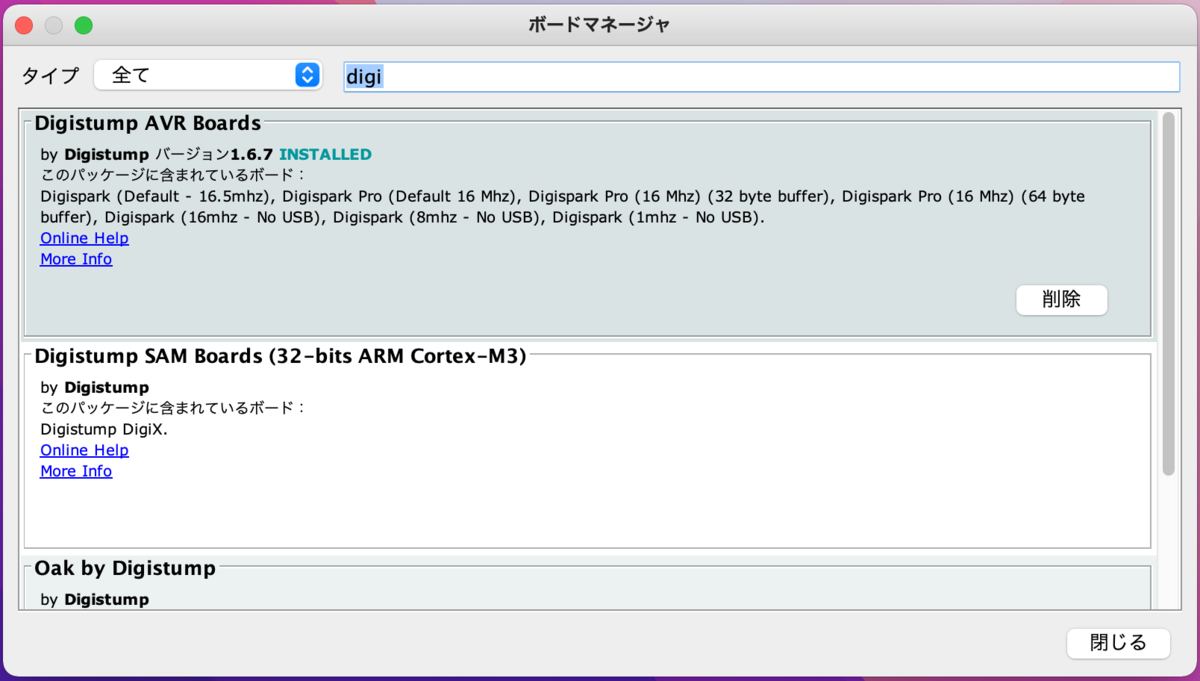Select the Digistump AVR Boards package title
Screen dimensions: 1200x681
(148, 123)
